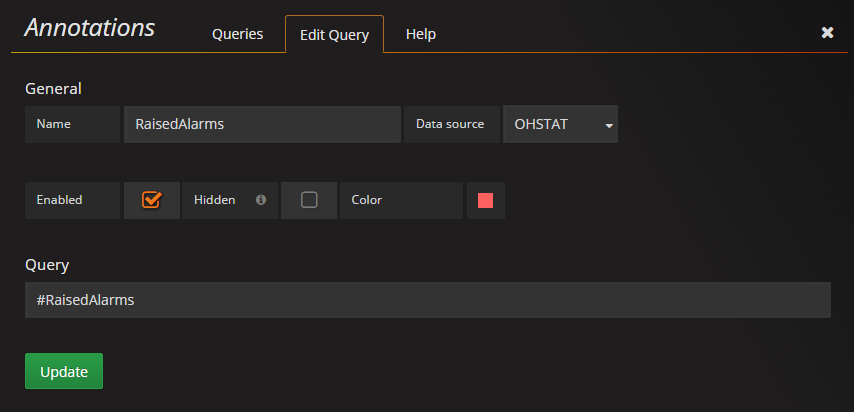Uncheck the Enabled checkbox
The image size is (854, 412).
click(151, 199)
